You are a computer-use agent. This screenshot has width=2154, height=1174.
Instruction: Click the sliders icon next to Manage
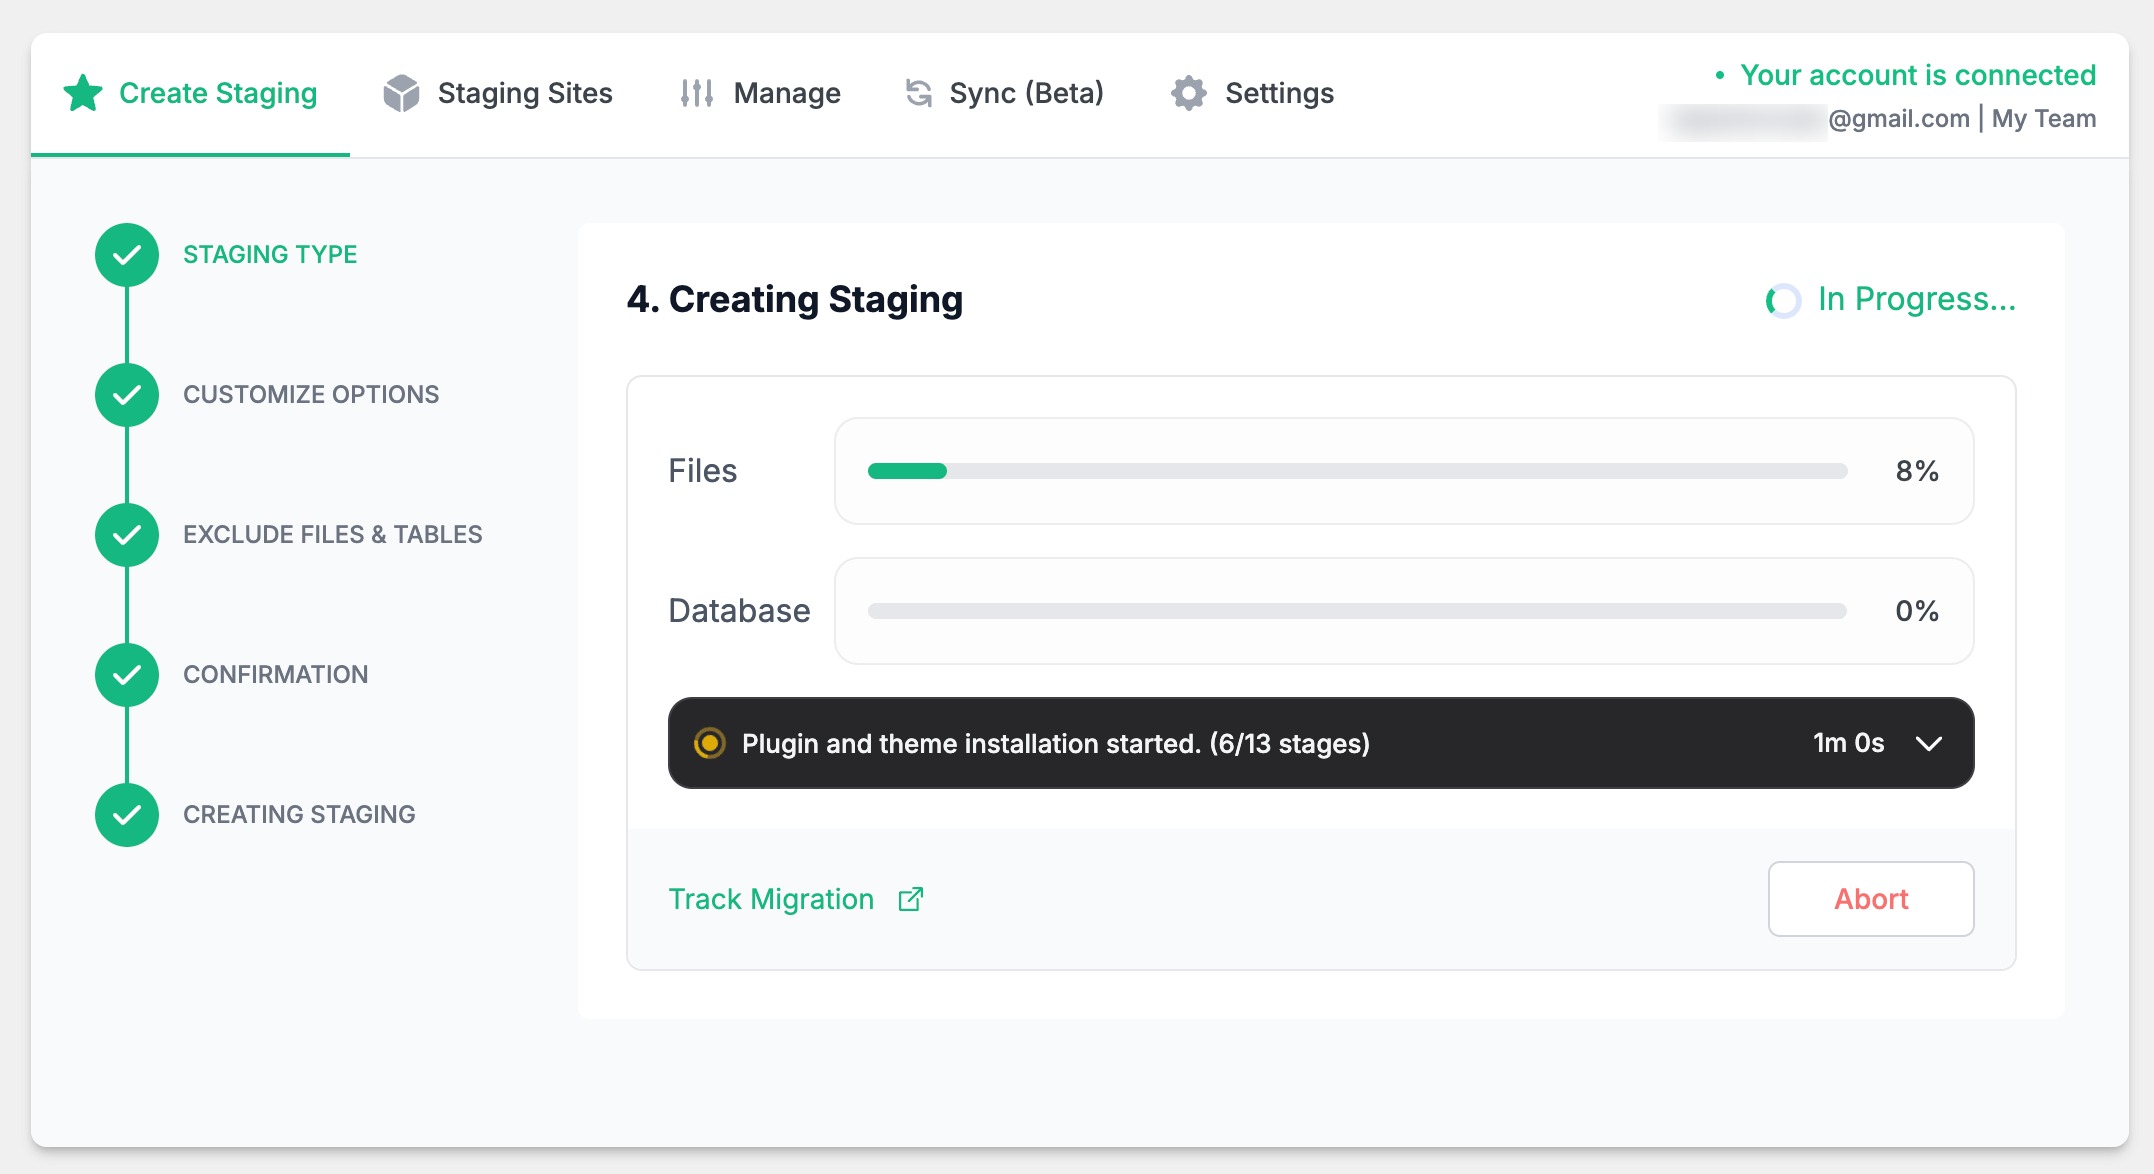(x=696, y=93)
